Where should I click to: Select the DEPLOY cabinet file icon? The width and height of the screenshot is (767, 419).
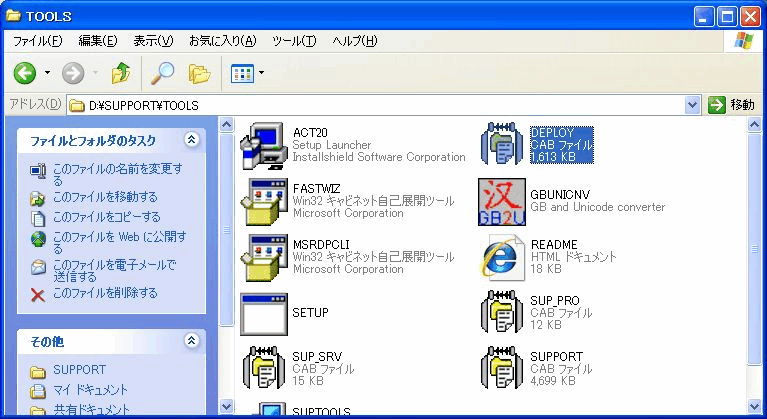coord(502,144)
